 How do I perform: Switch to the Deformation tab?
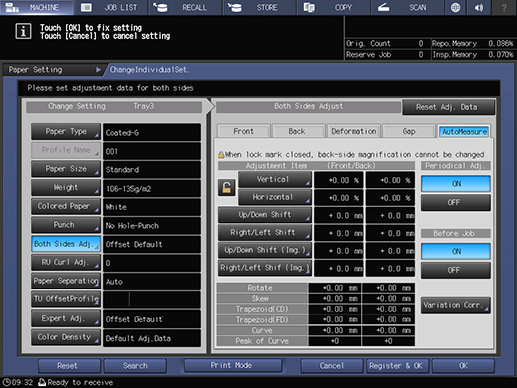(354, 131)
